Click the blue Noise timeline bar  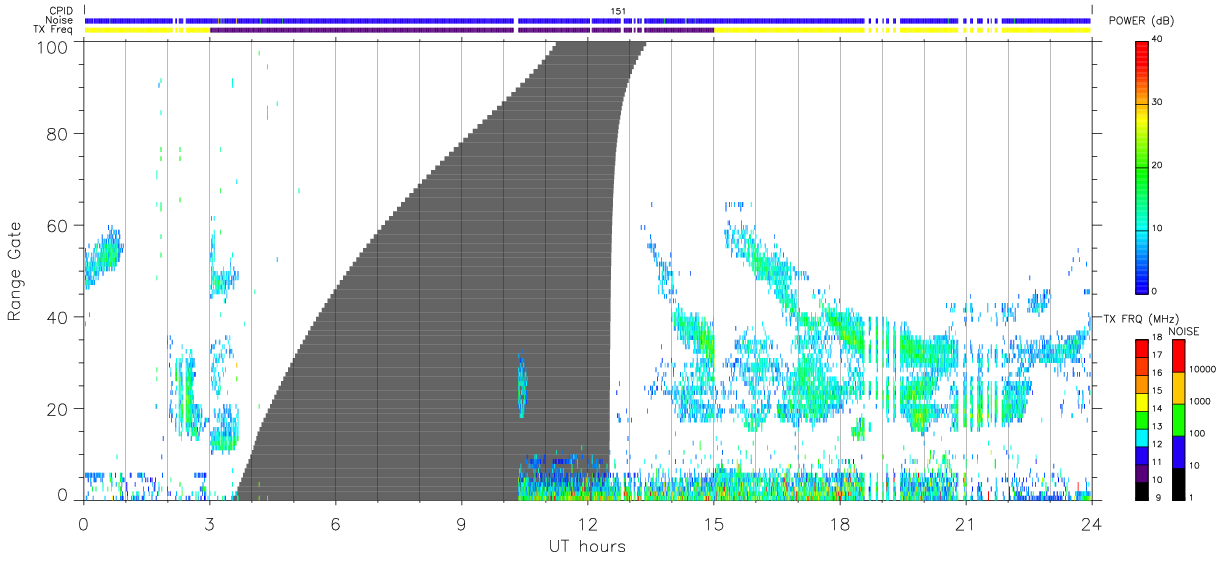(x=587, y=20)
